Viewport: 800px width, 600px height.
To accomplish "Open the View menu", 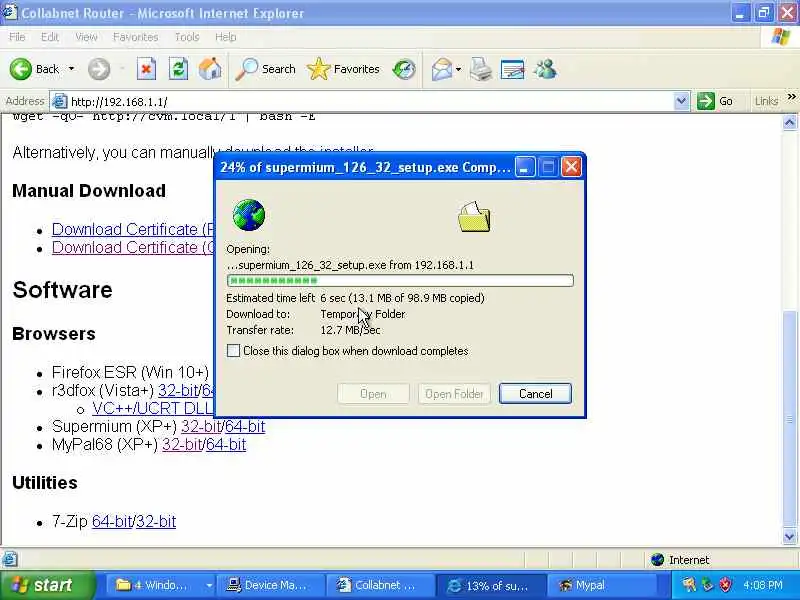I will [86, 37].
